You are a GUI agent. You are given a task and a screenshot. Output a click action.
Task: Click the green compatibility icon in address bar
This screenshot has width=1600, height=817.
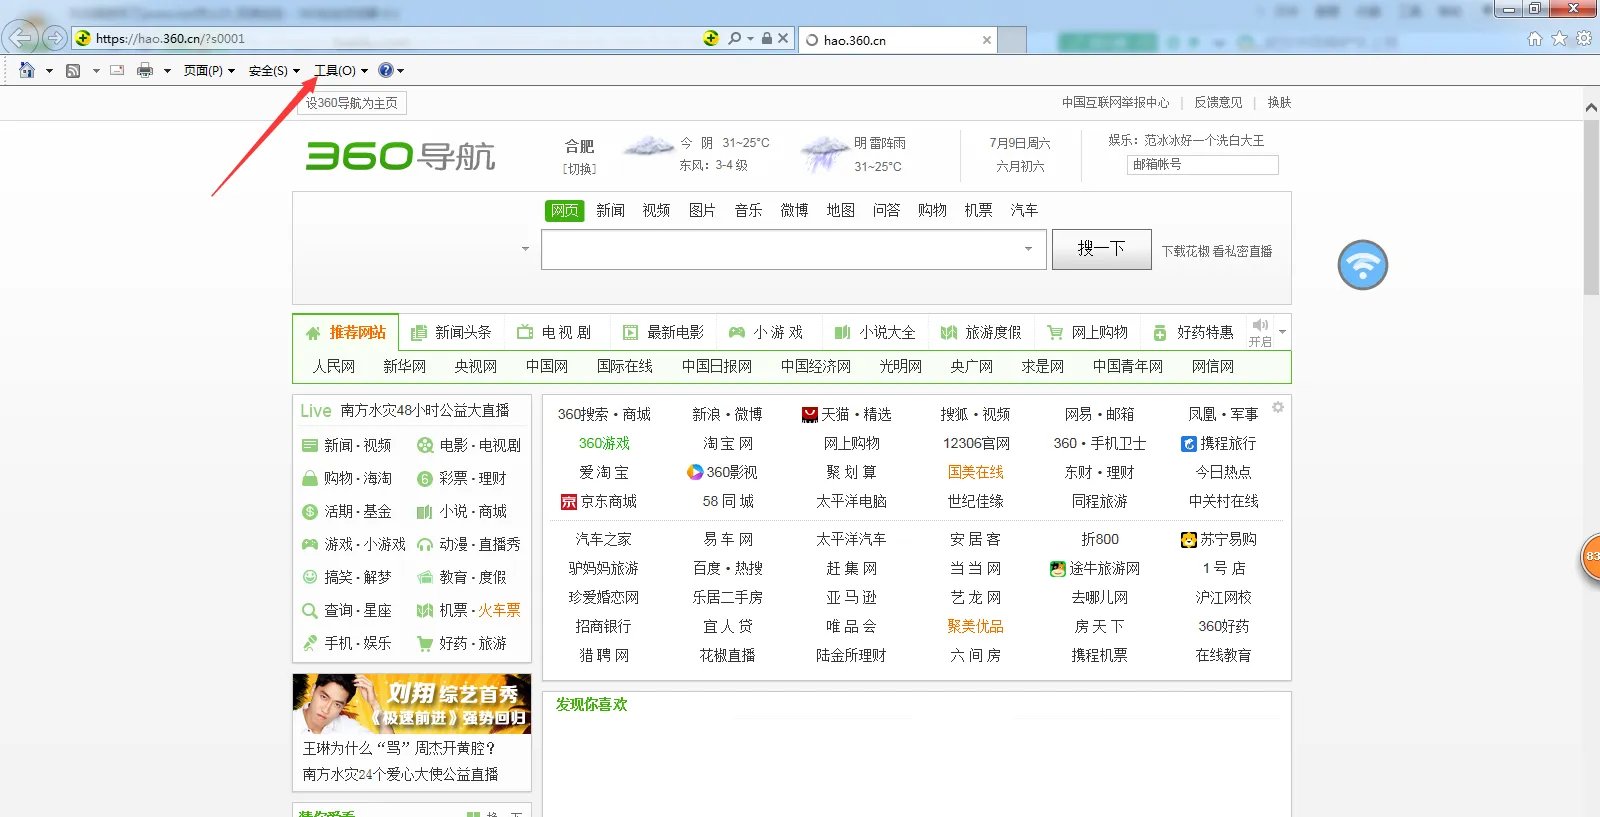(711, 38)
